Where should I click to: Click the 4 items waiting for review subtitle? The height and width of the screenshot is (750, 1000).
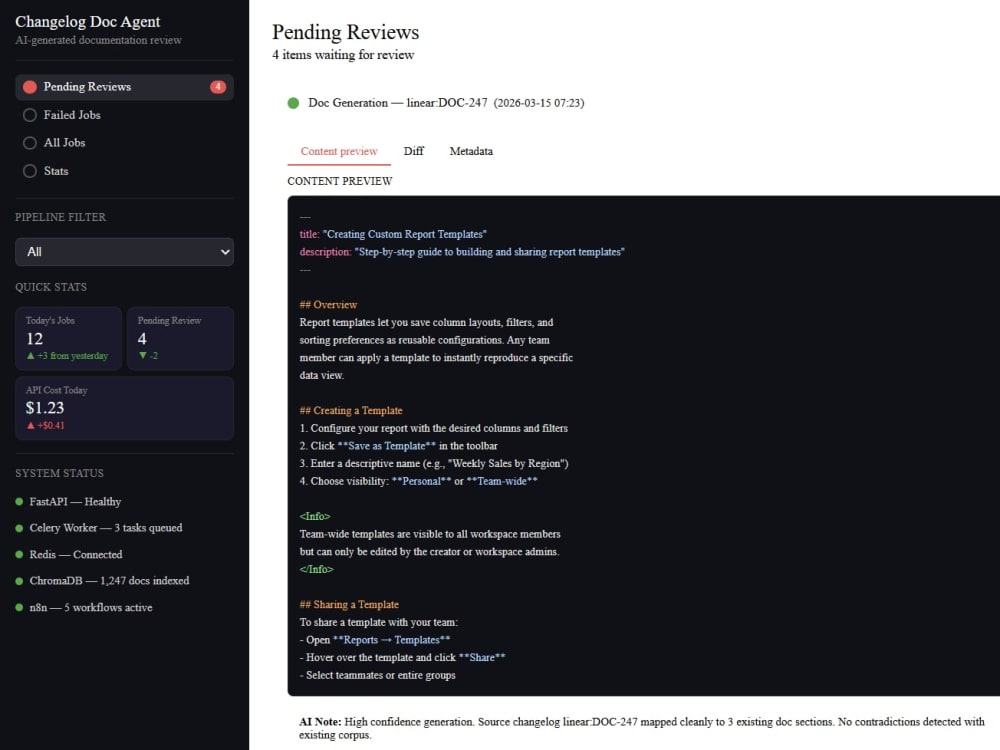[343, 55]
